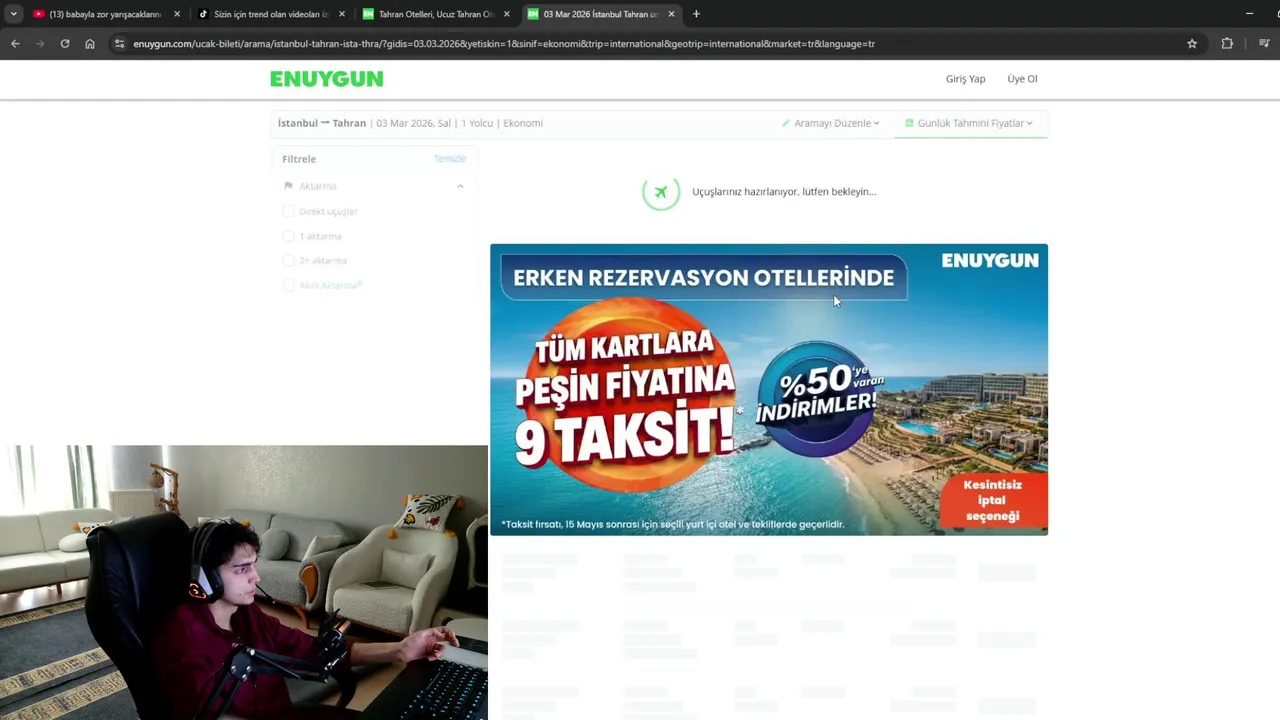Click the 'Filtrele' heading
Image resolution: width=1280 pixels, height=720 pixels.
(x=299, y=159)
